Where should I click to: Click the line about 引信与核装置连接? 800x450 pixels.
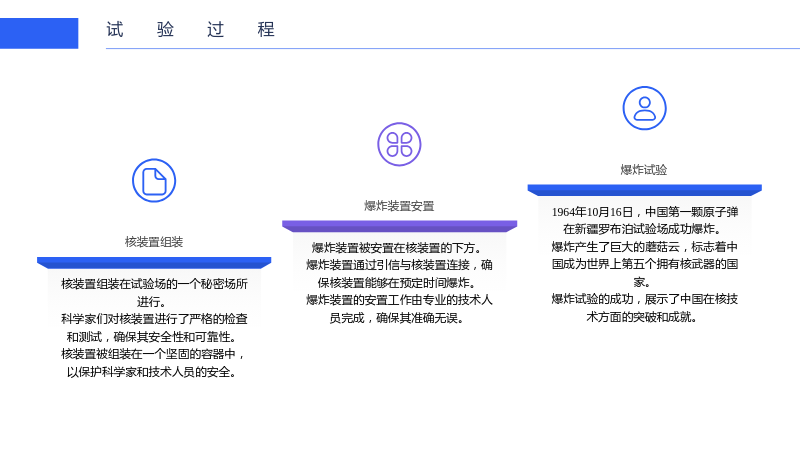click(x=399, y=274)
